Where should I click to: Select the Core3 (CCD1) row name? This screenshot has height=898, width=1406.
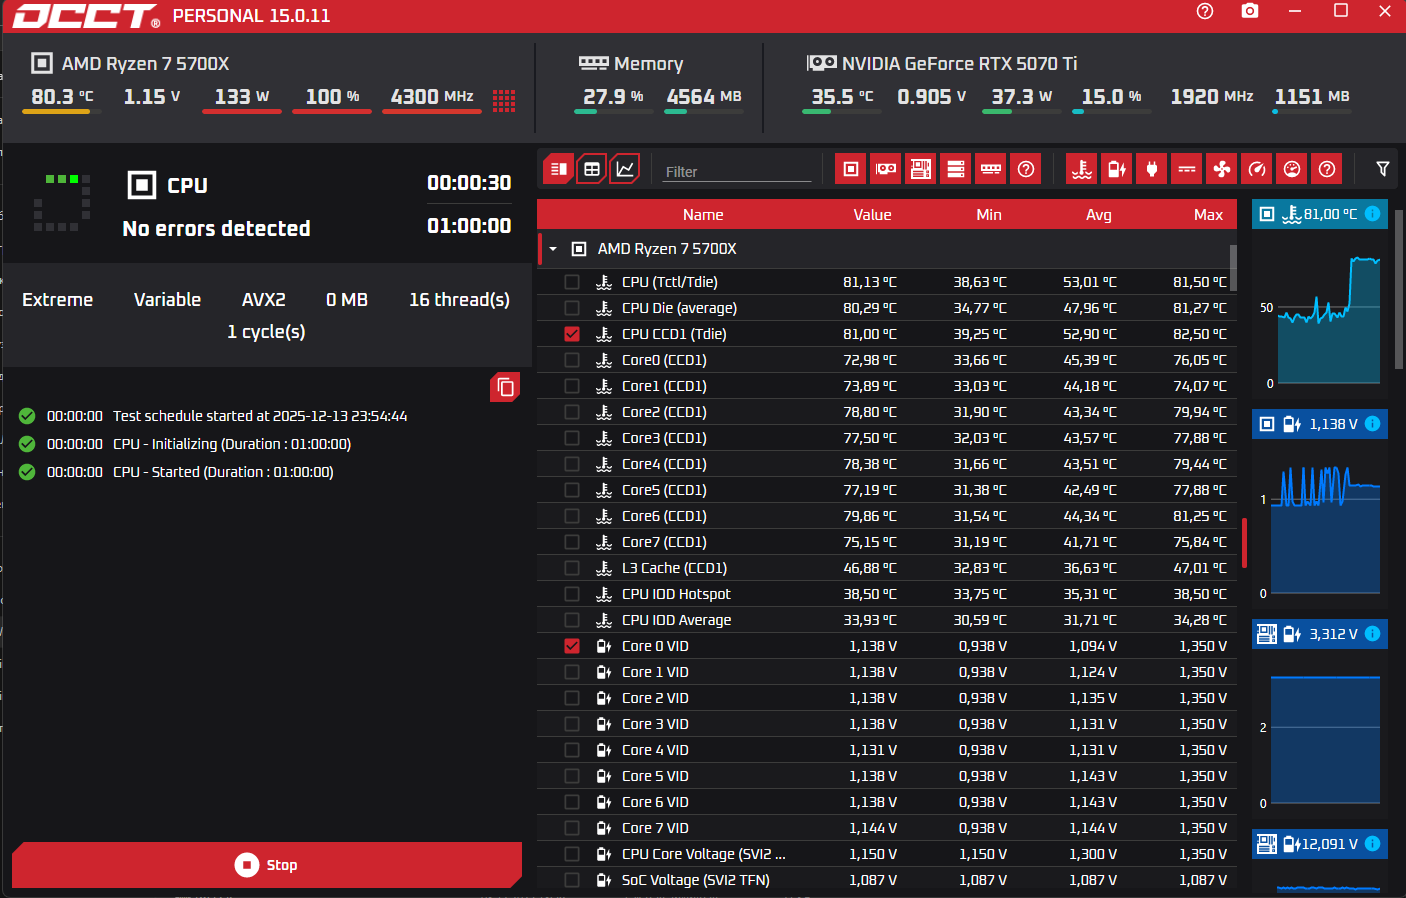coord(664,438)
